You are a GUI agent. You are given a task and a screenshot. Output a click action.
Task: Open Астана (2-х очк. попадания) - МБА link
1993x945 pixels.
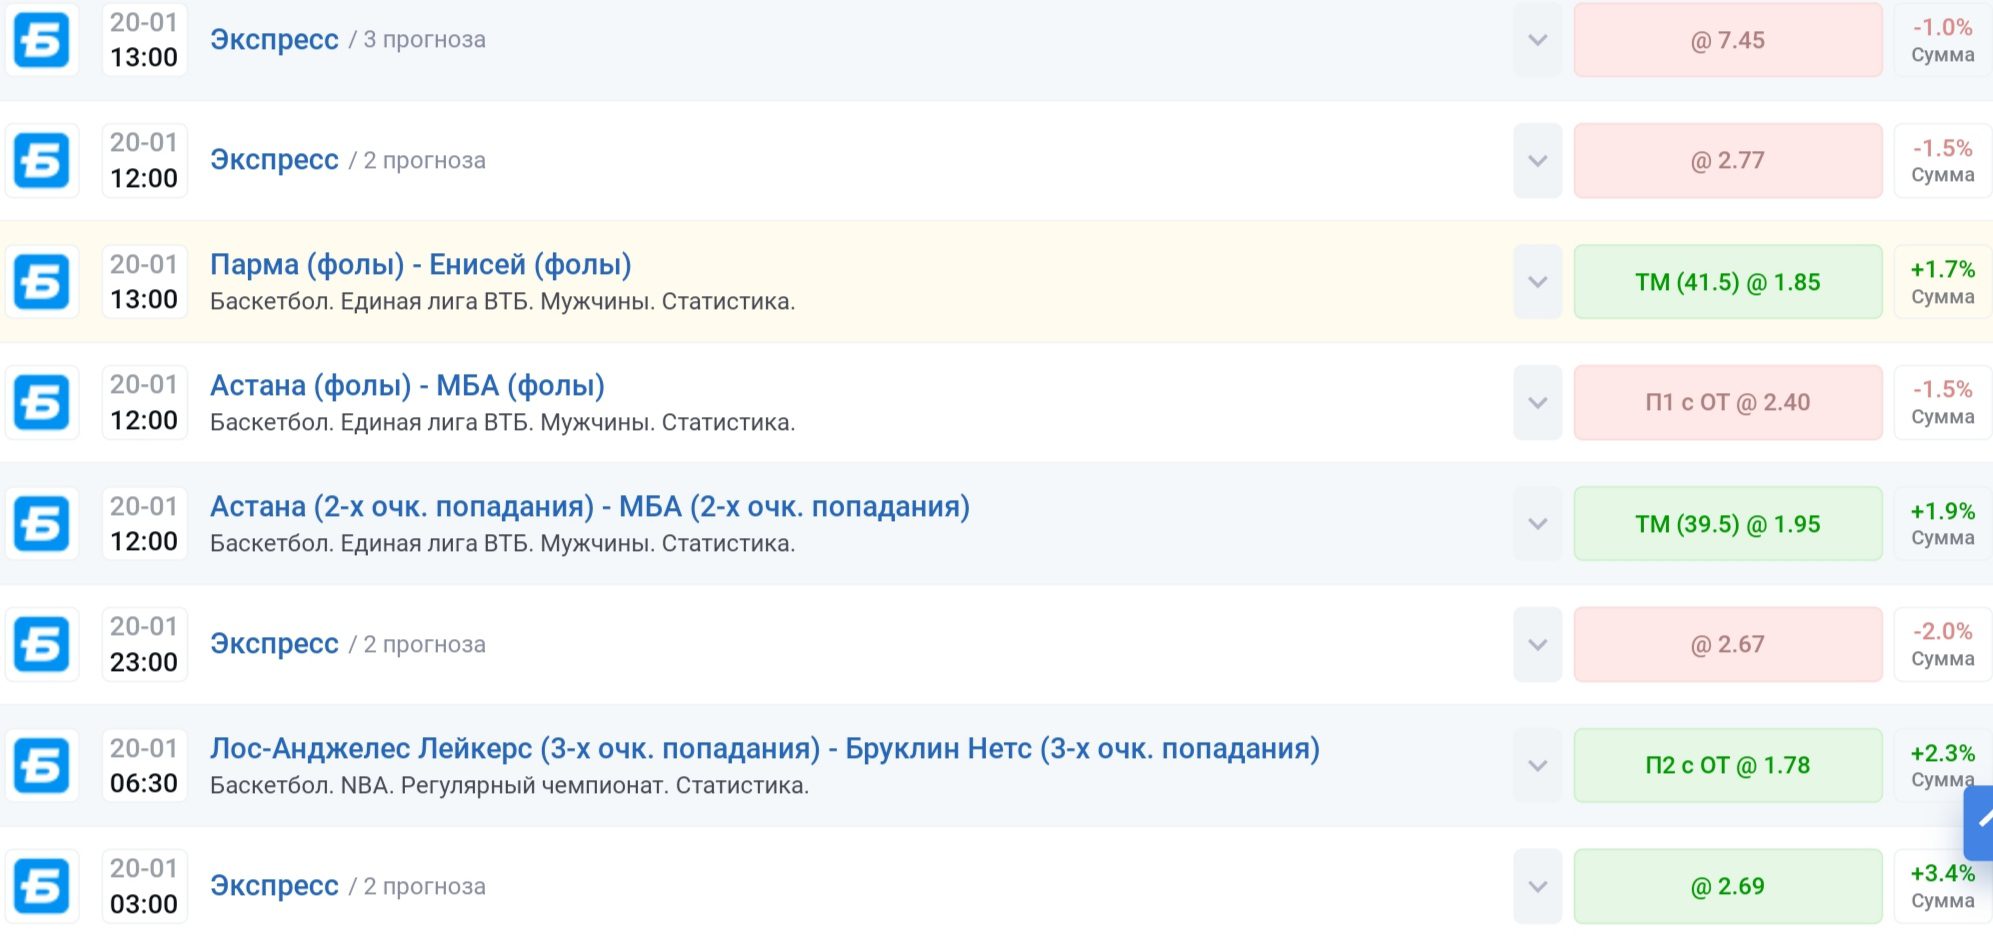pos(590,507)
